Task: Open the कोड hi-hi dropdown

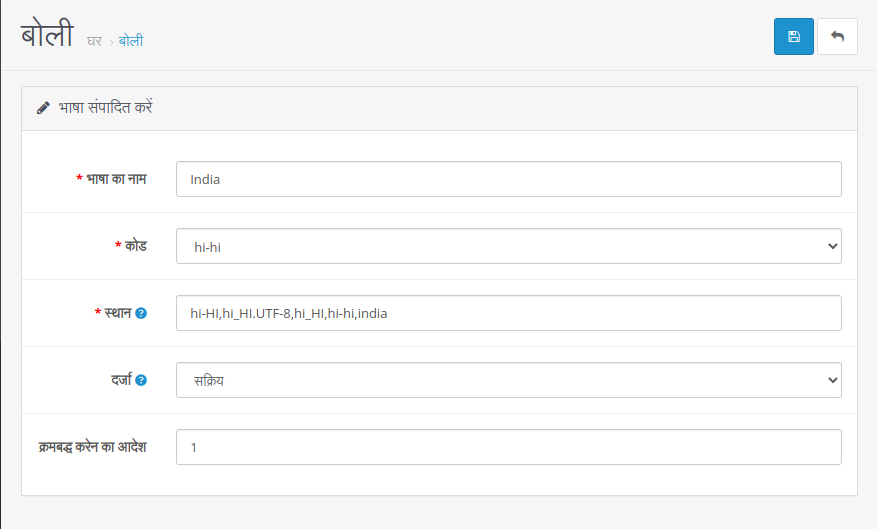Action: [x=508, y=246]
